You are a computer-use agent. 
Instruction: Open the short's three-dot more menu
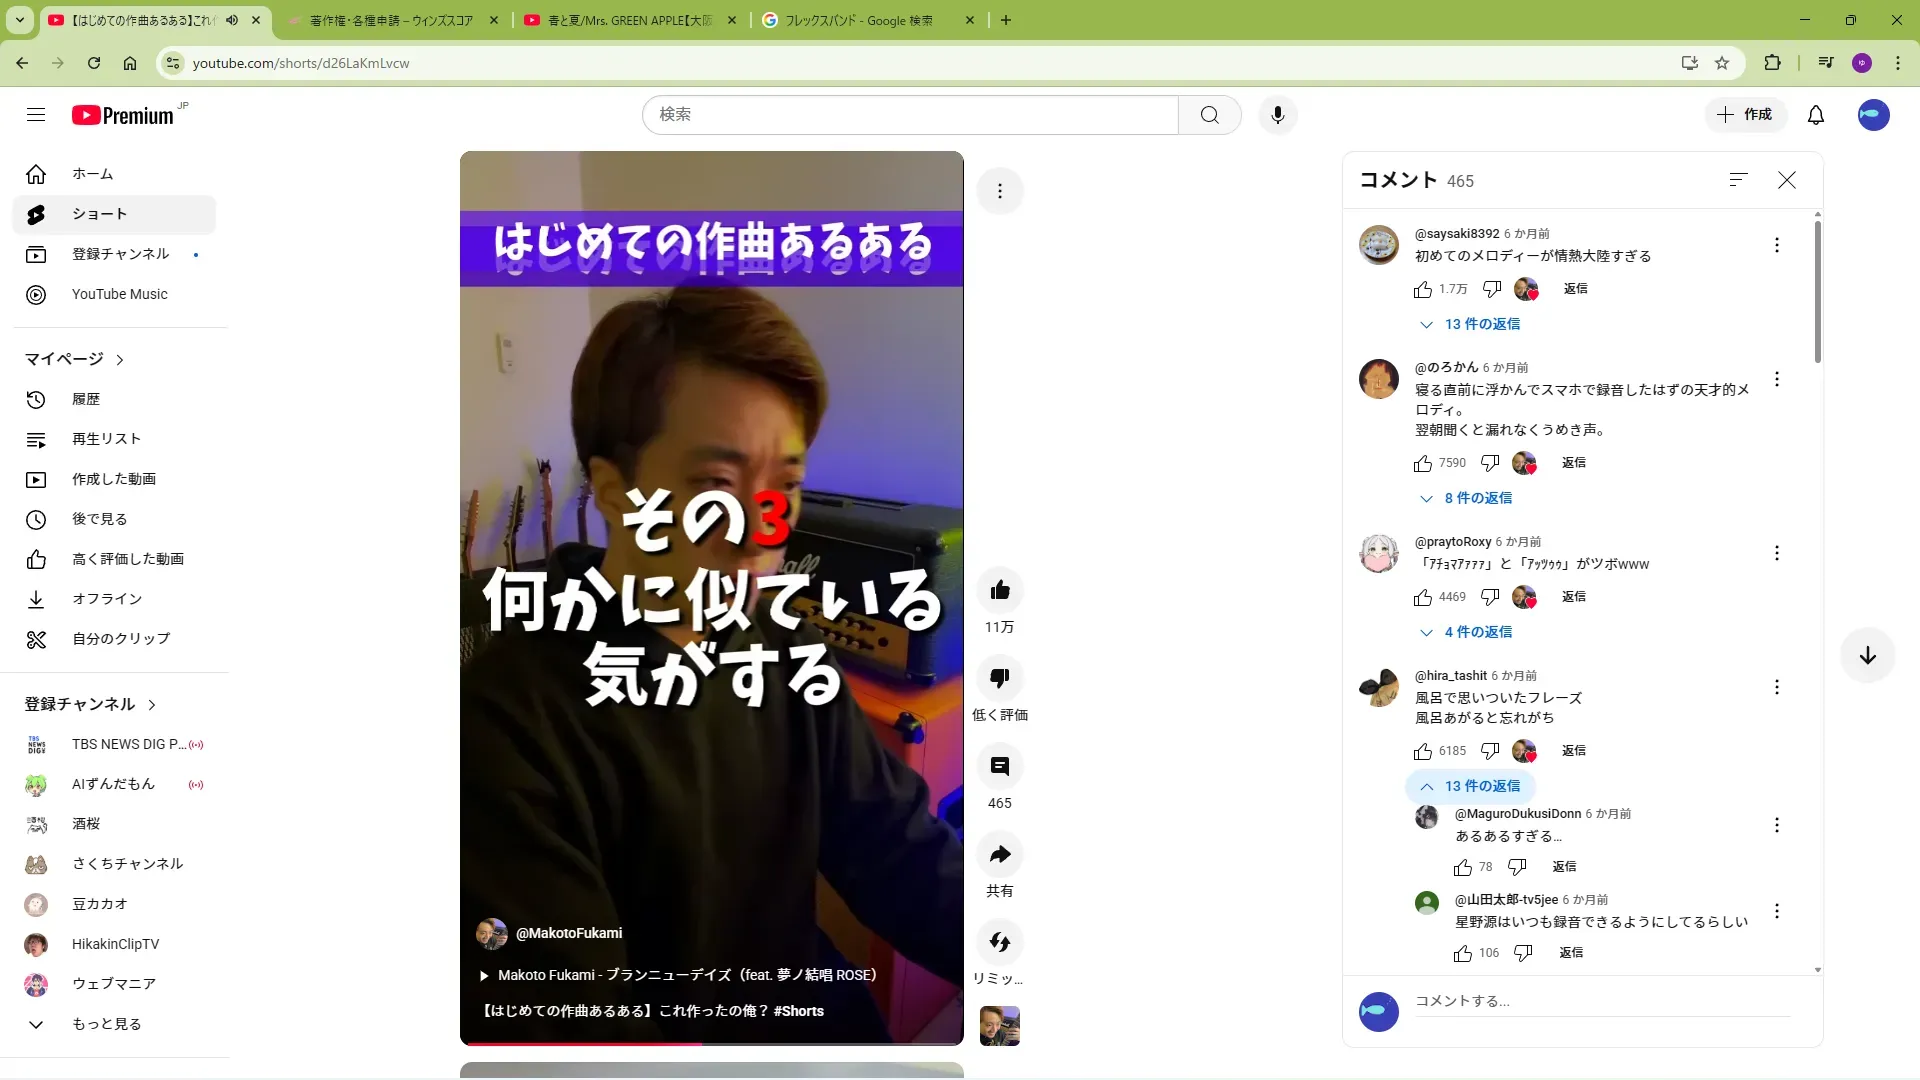[x=999, y=191]
